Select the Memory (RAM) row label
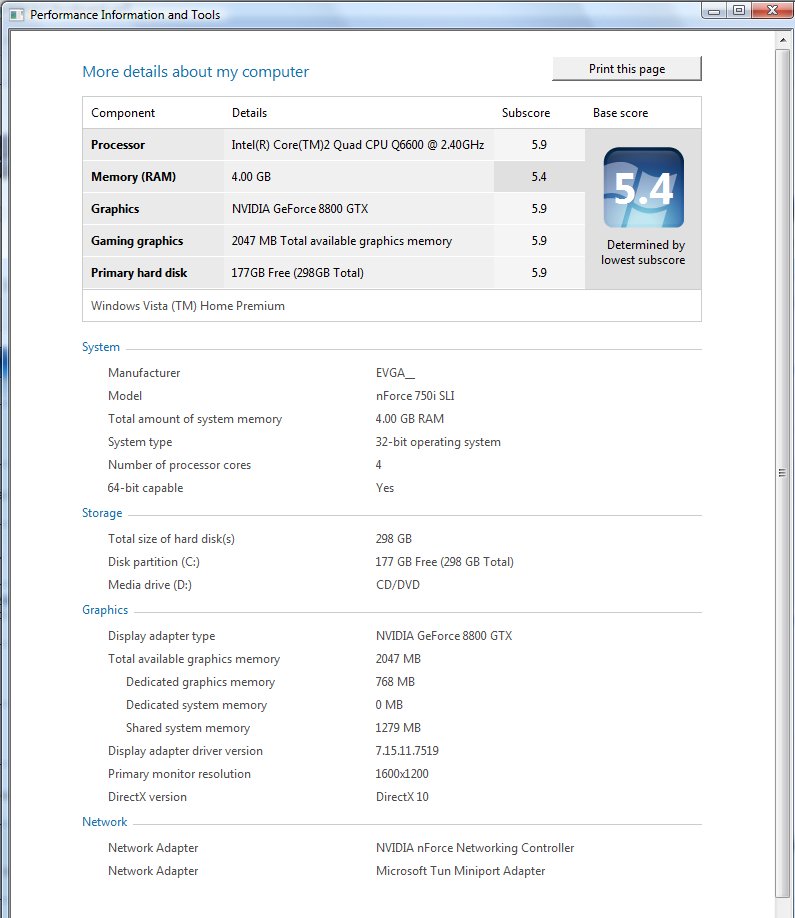Screen dimensions: 795x918 (133, 177)
